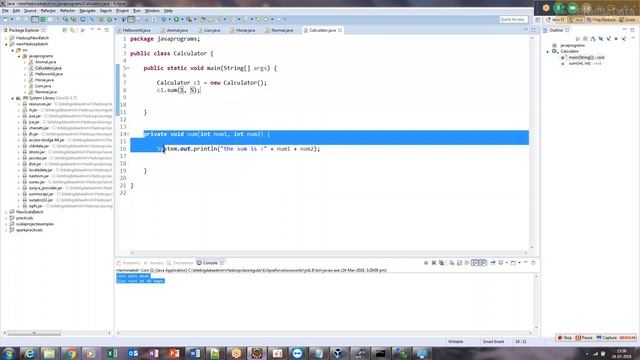Open Run button dropdown arrow
The height and width of the screenshot is (360, 640).
pyautogui.click(x=182, y=19)
